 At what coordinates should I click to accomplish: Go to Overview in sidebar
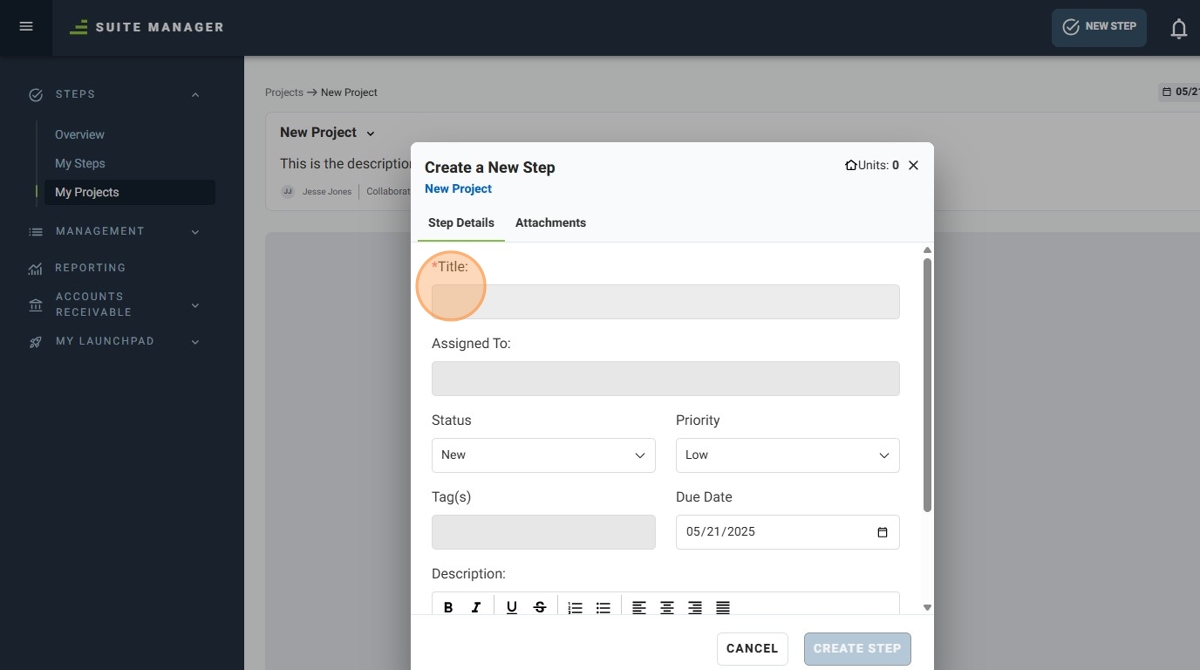80,134
